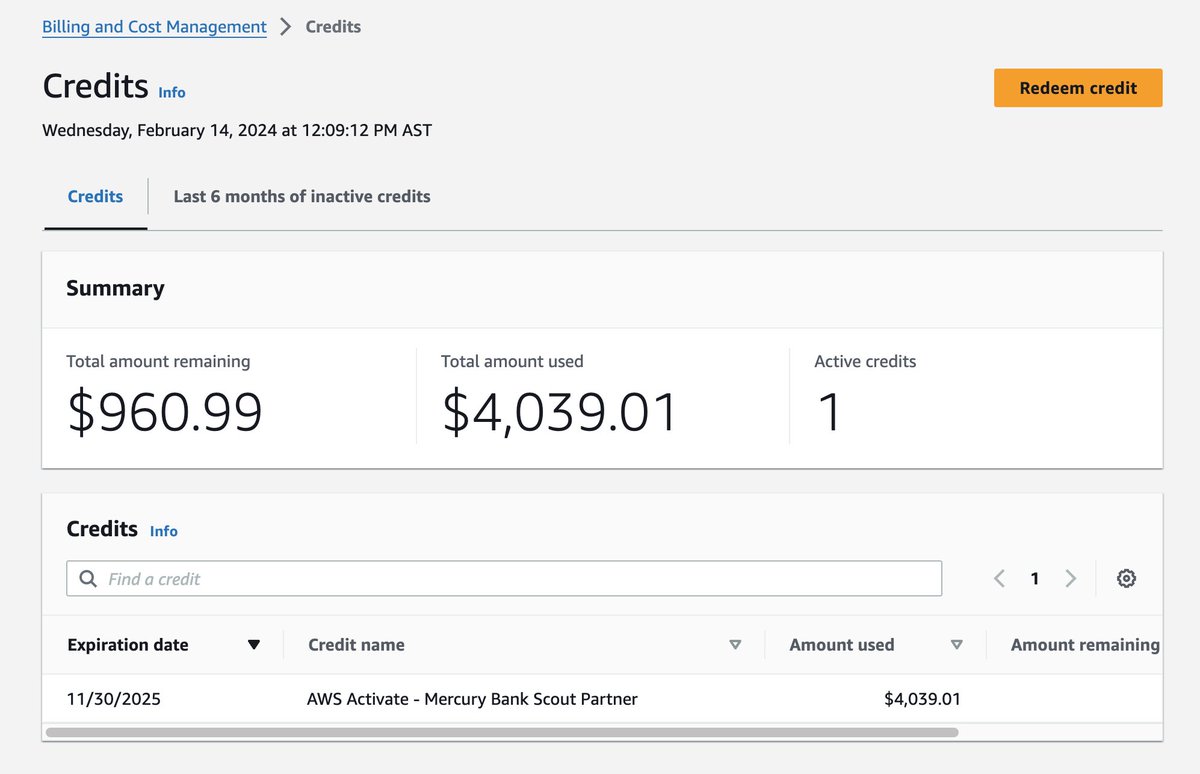Click the Info link in the Credits table header

click(164, 531)
